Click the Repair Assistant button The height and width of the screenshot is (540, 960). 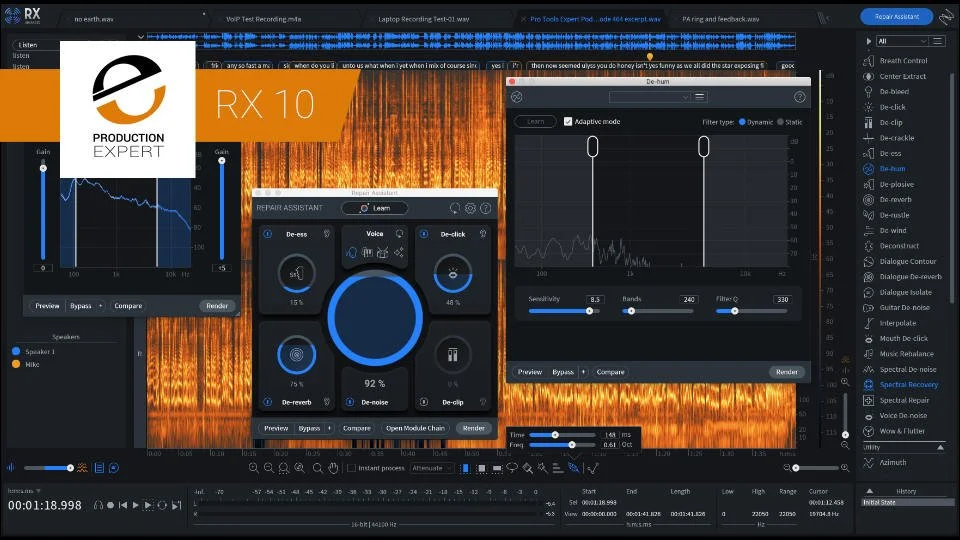pos(897,17)
